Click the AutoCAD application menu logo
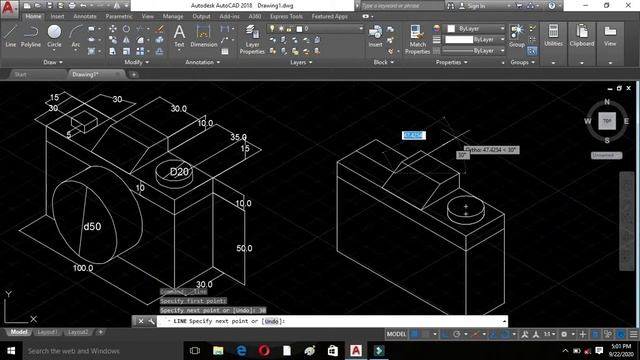This screenshot has width=640, height=360. [x=9, y=8]
